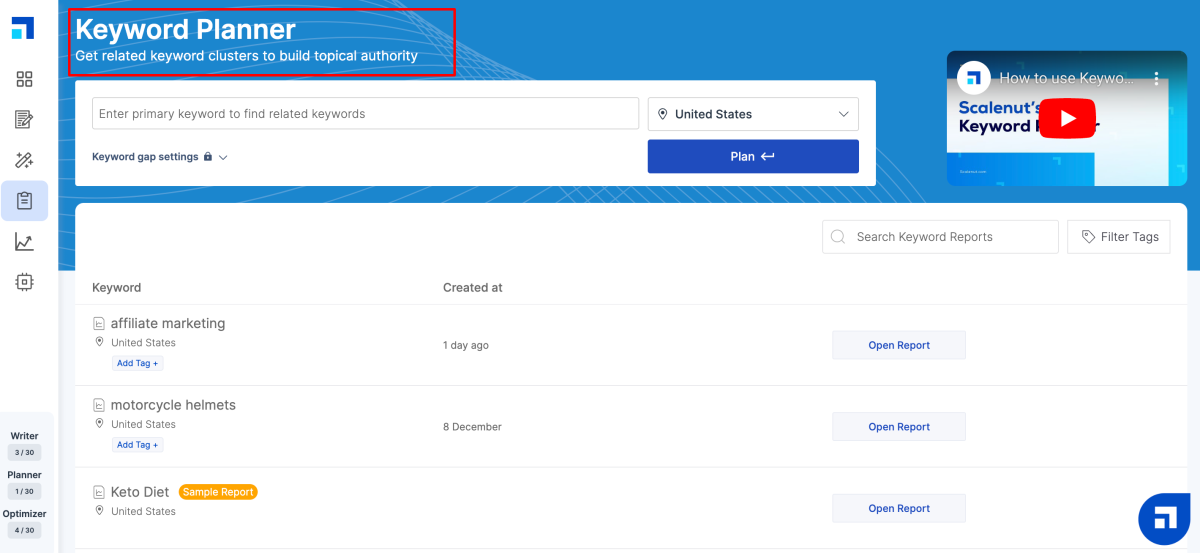Viewport: 1200px width, 553px height.
Task: Select the magic wand AI tools icon
Action: pyautogui.click(x=24, y=160)
